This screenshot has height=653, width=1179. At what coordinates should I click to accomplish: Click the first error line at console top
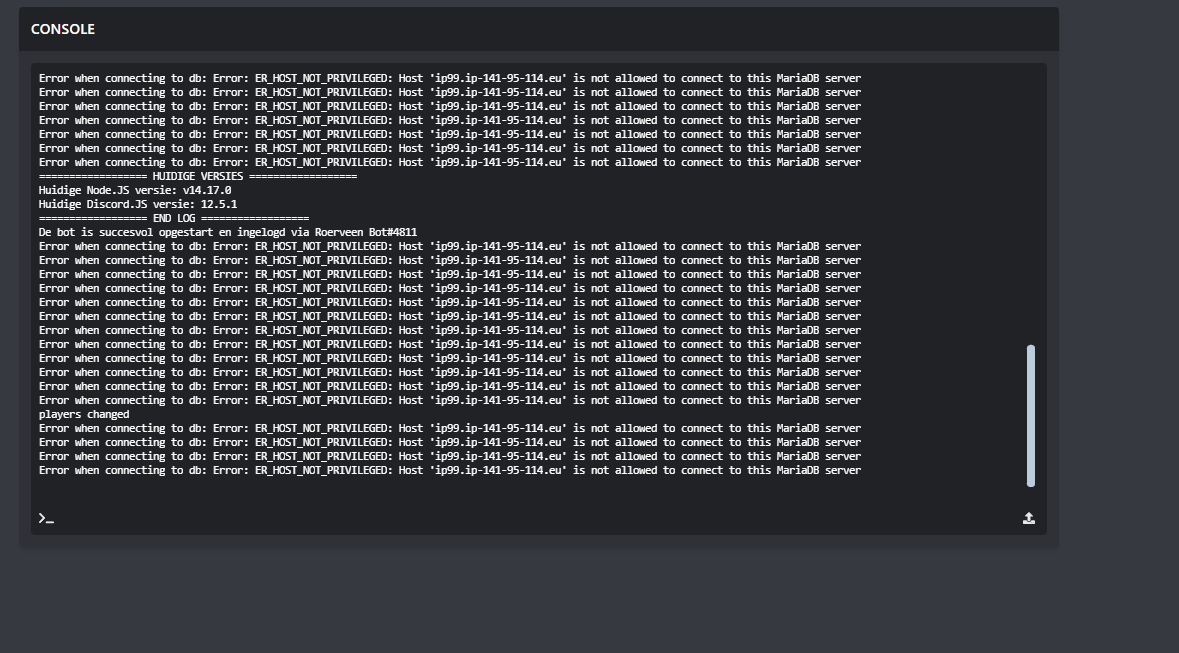[x=449, y=78]
